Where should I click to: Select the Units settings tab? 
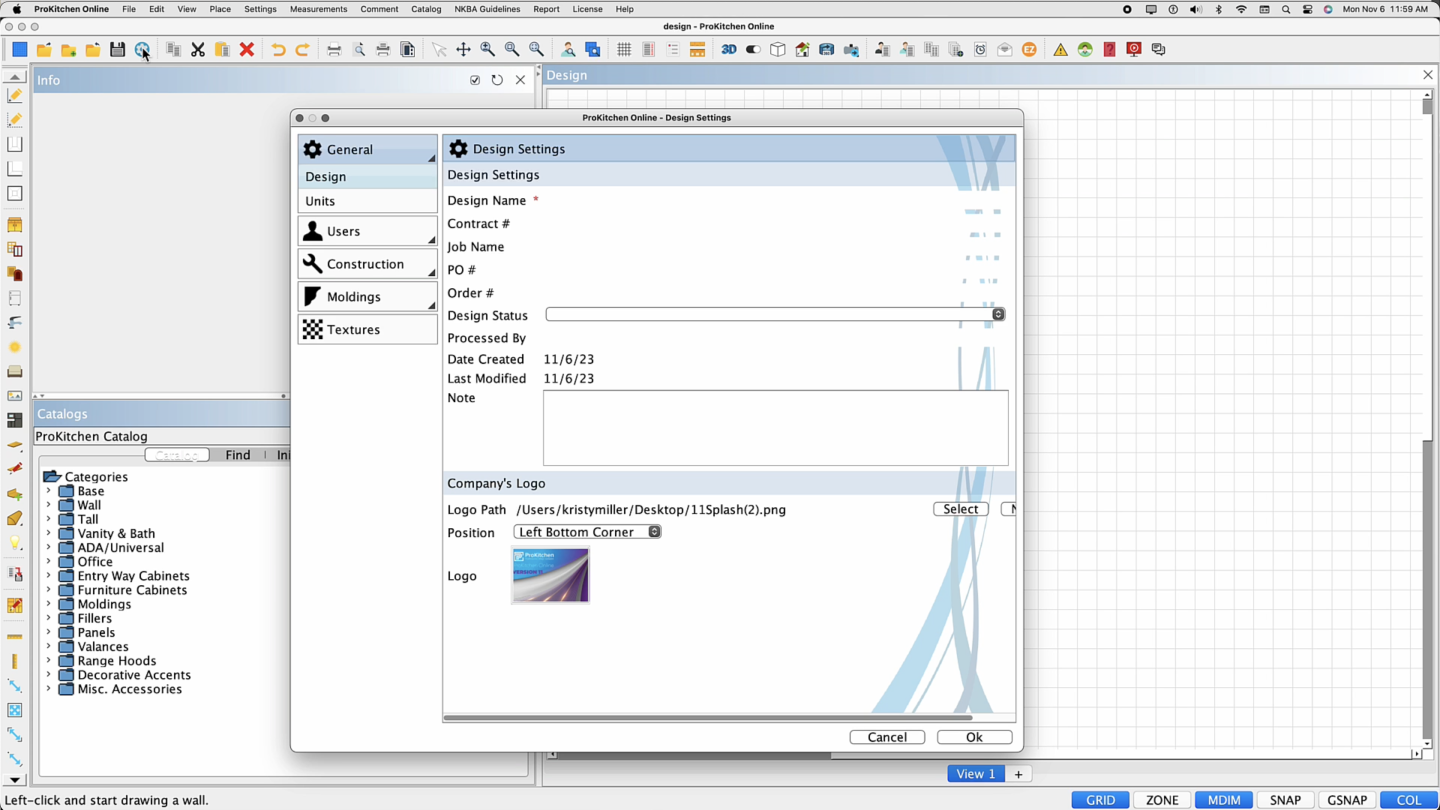click(367, 201)
